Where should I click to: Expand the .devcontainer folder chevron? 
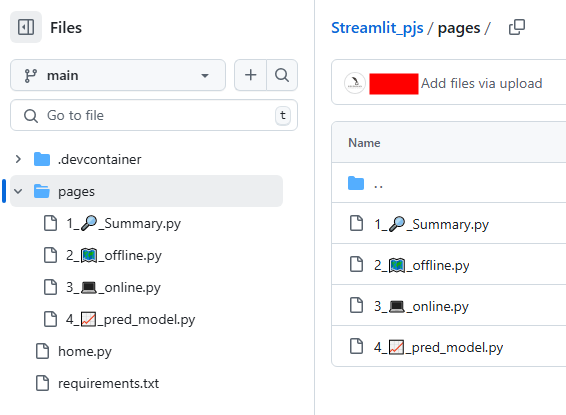[18, 159]
